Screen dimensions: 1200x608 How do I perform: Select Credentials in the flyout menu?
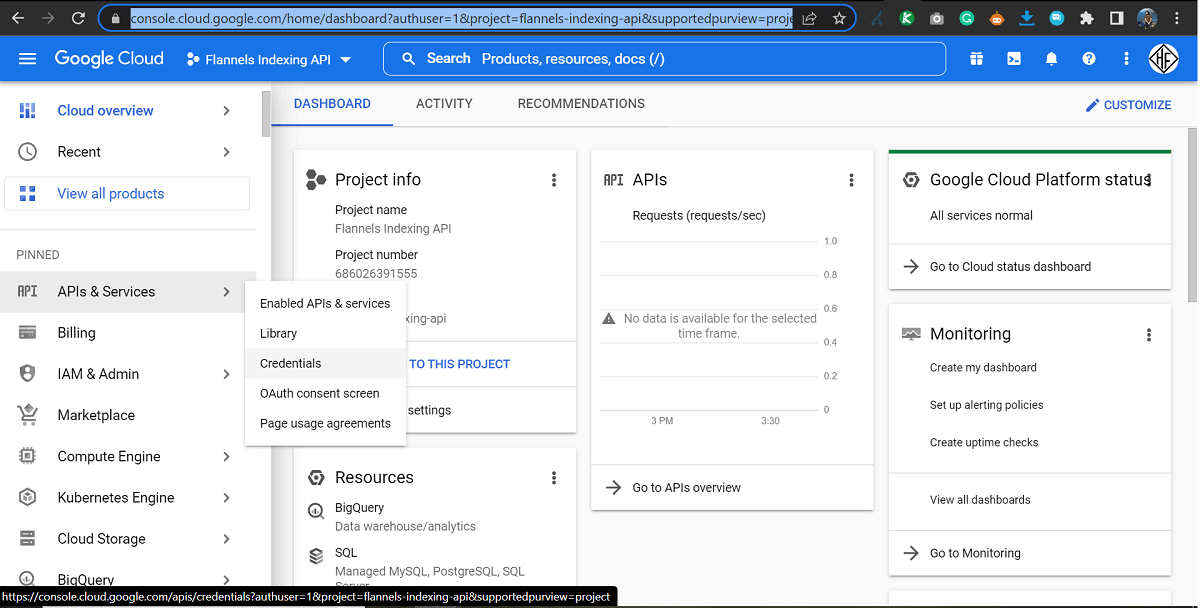pos(325,363)
